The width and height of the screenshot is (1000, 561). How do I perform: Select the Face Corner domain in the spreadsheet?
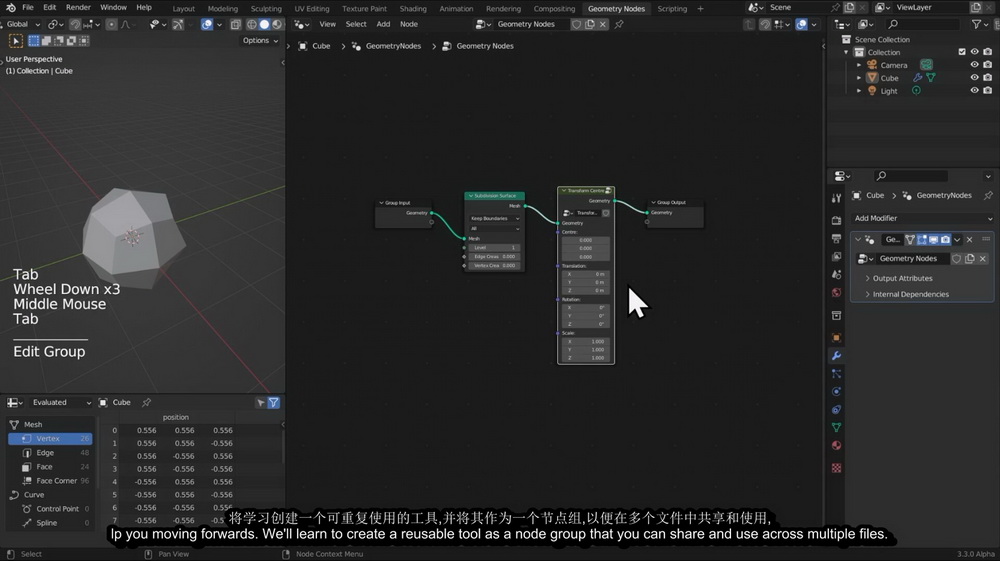point(50,481)
